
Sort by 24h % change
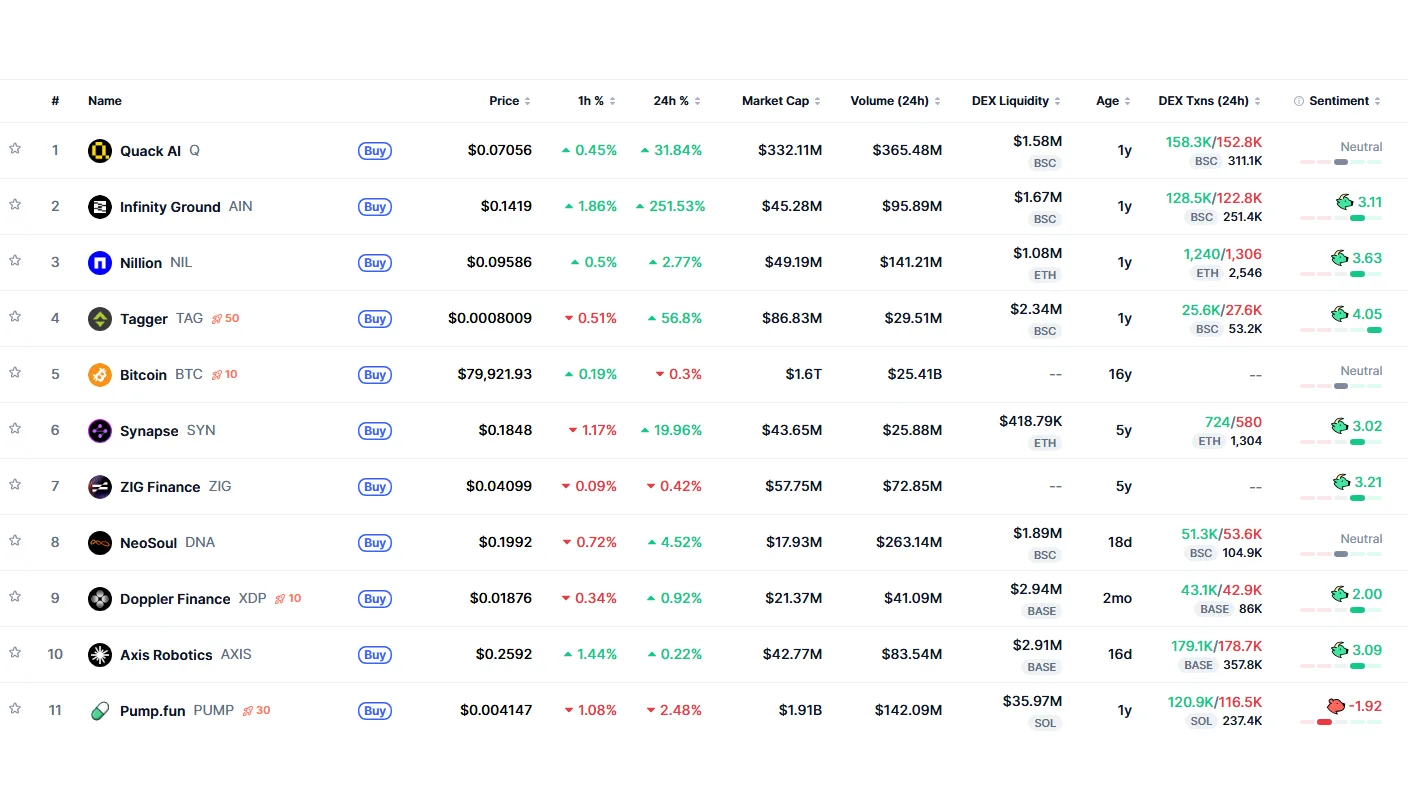point(677,101)
